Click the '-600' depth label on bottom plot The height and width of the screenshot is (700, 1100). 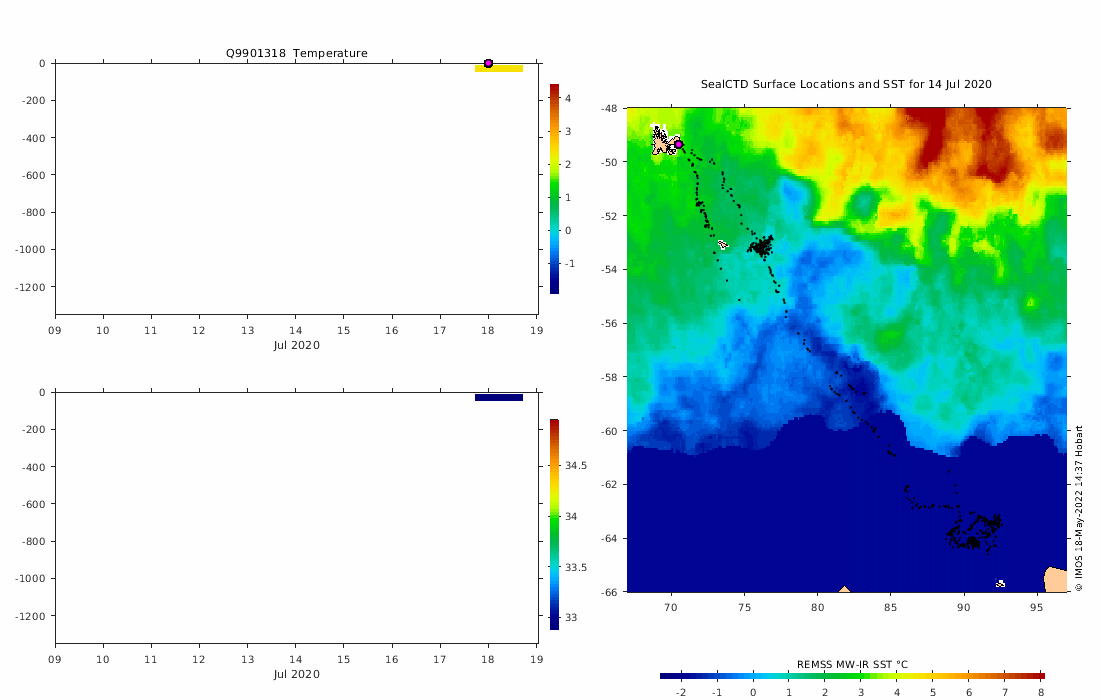click(33, 504)
